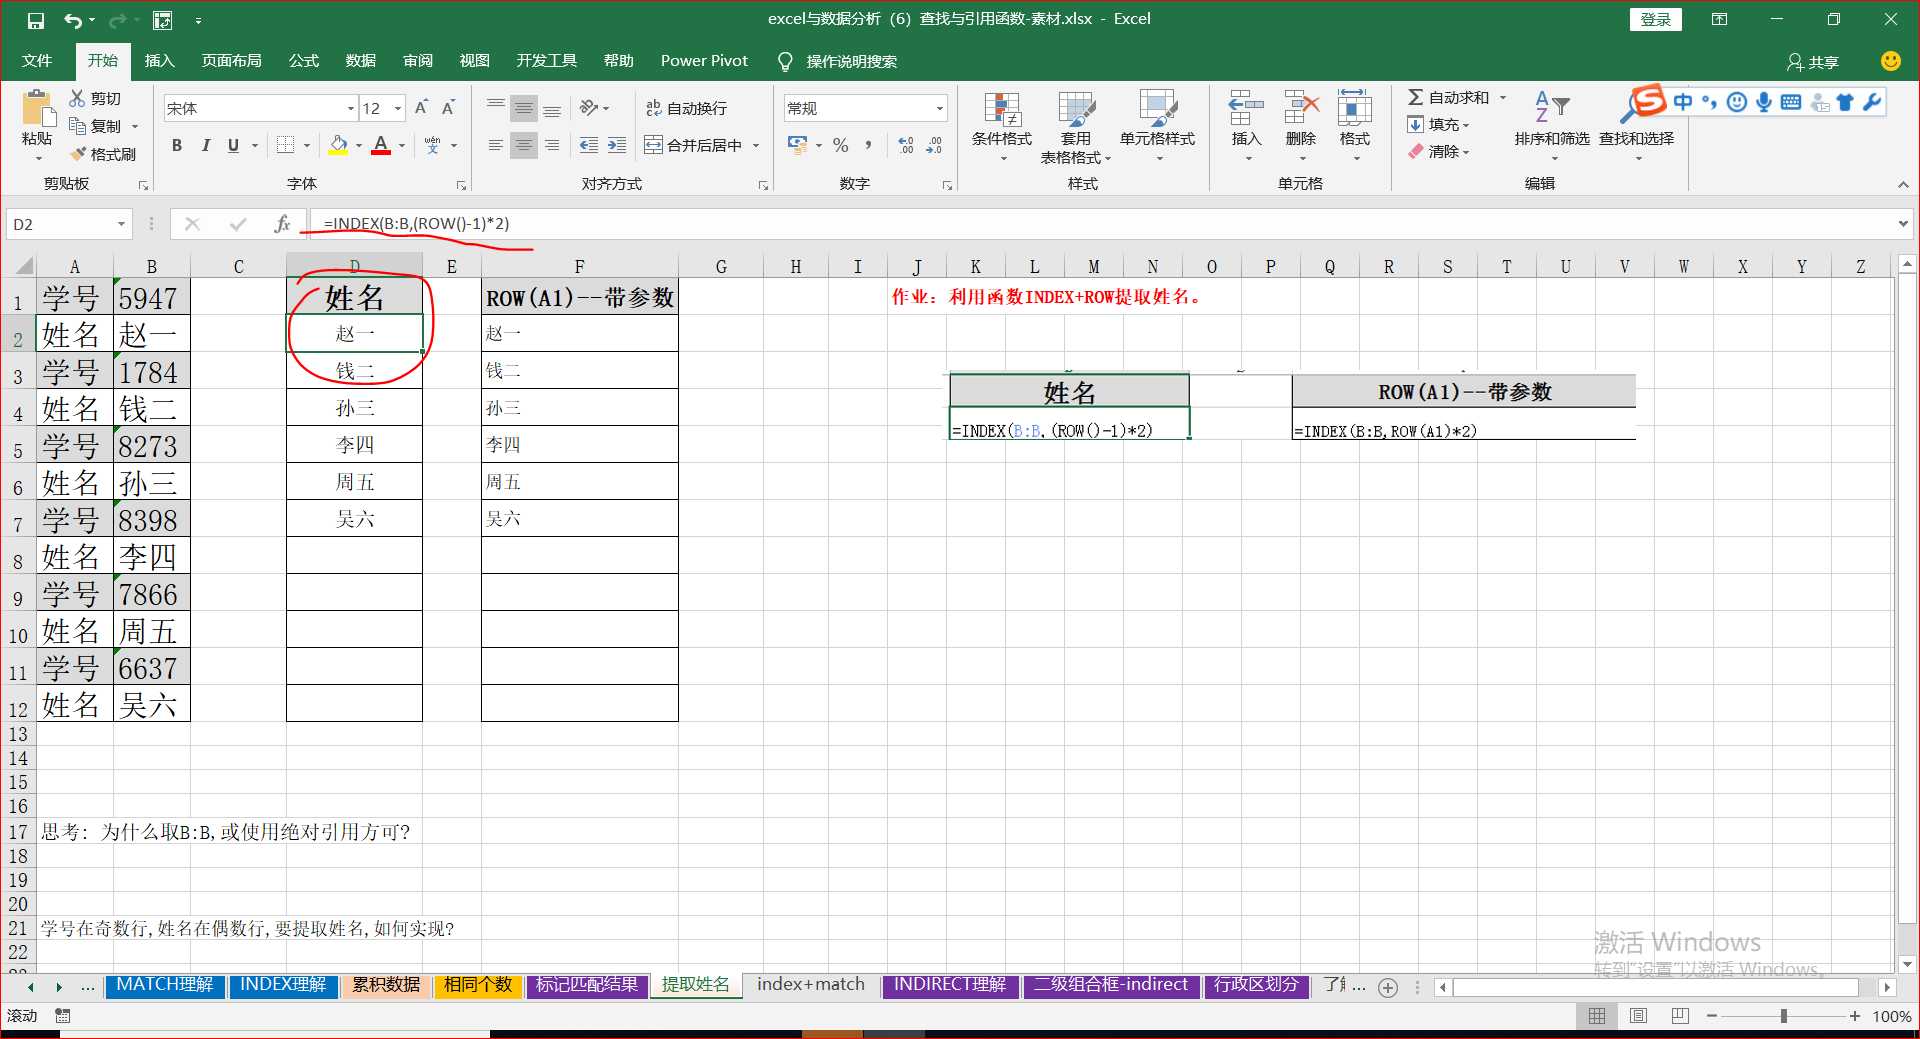Viewport: 1920px width, 1039px height.
Task: Switch to Page Break Preview icon
Action: click(1680, 1016)
